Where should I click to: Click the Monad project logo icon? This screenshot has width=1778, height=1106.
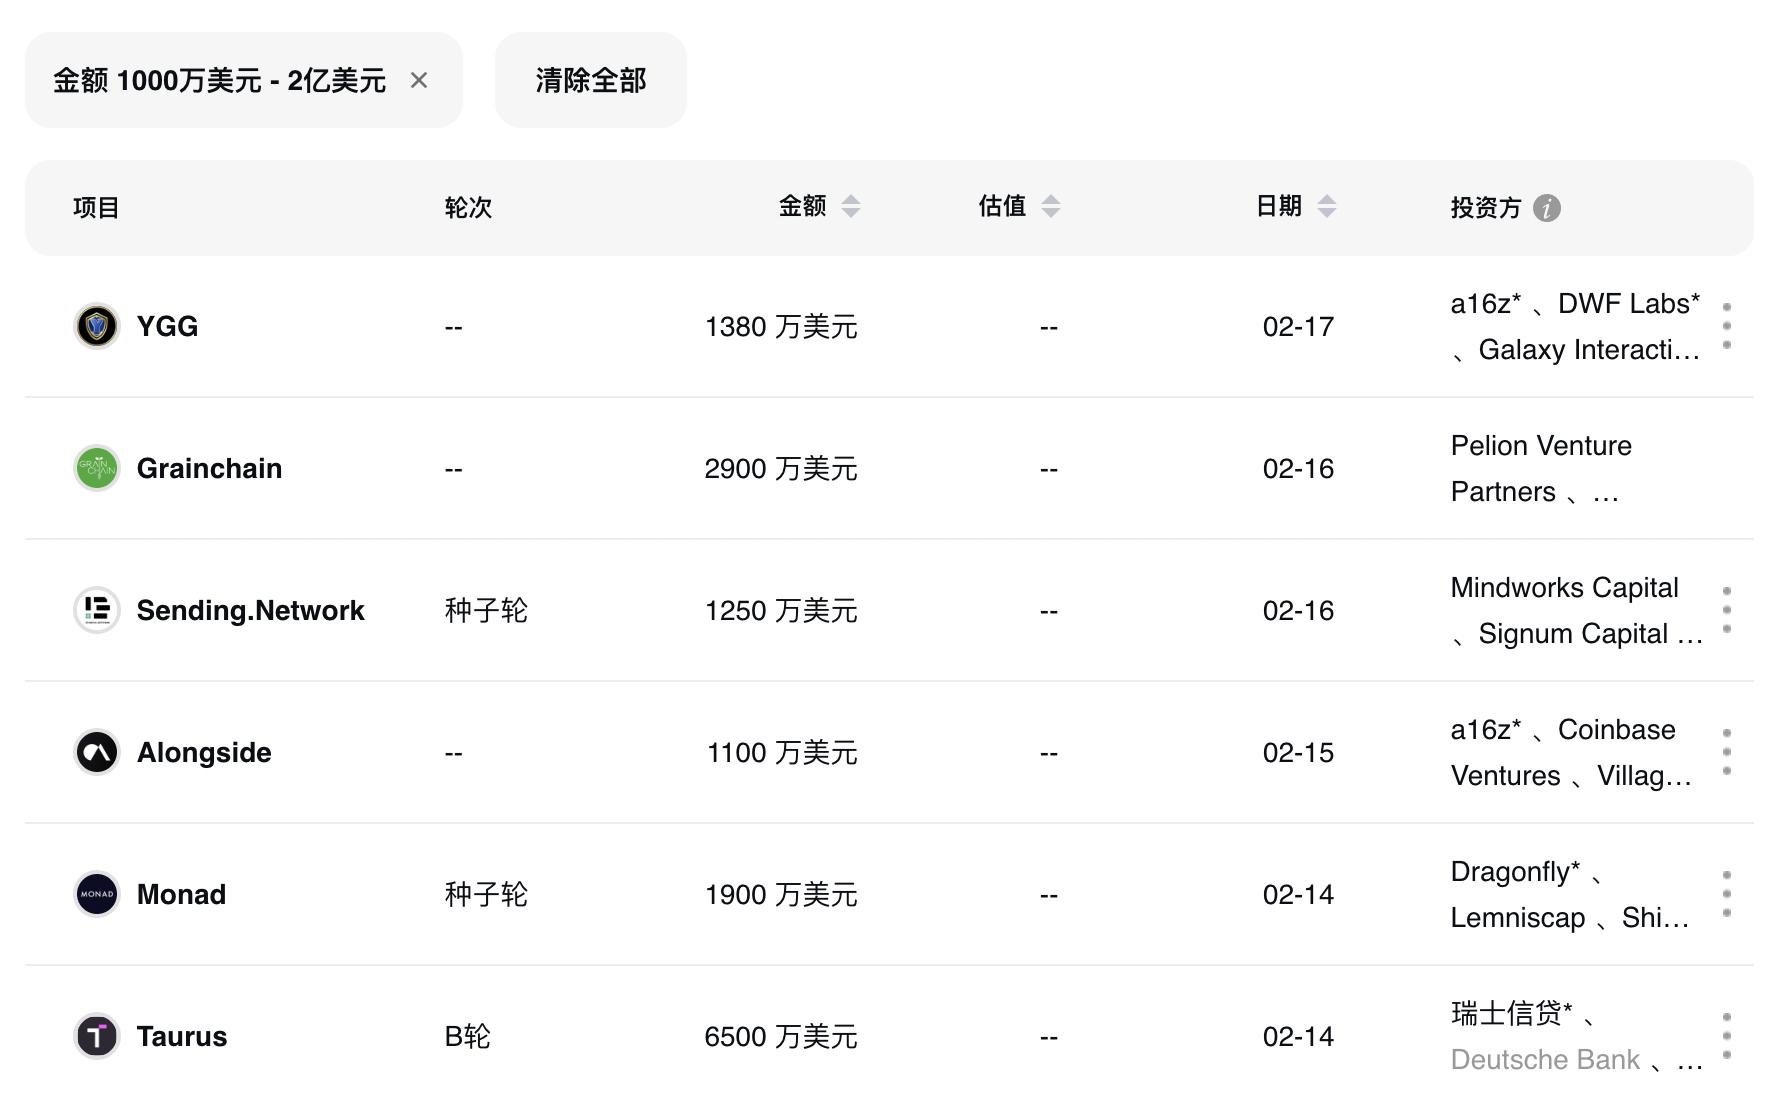97,894
